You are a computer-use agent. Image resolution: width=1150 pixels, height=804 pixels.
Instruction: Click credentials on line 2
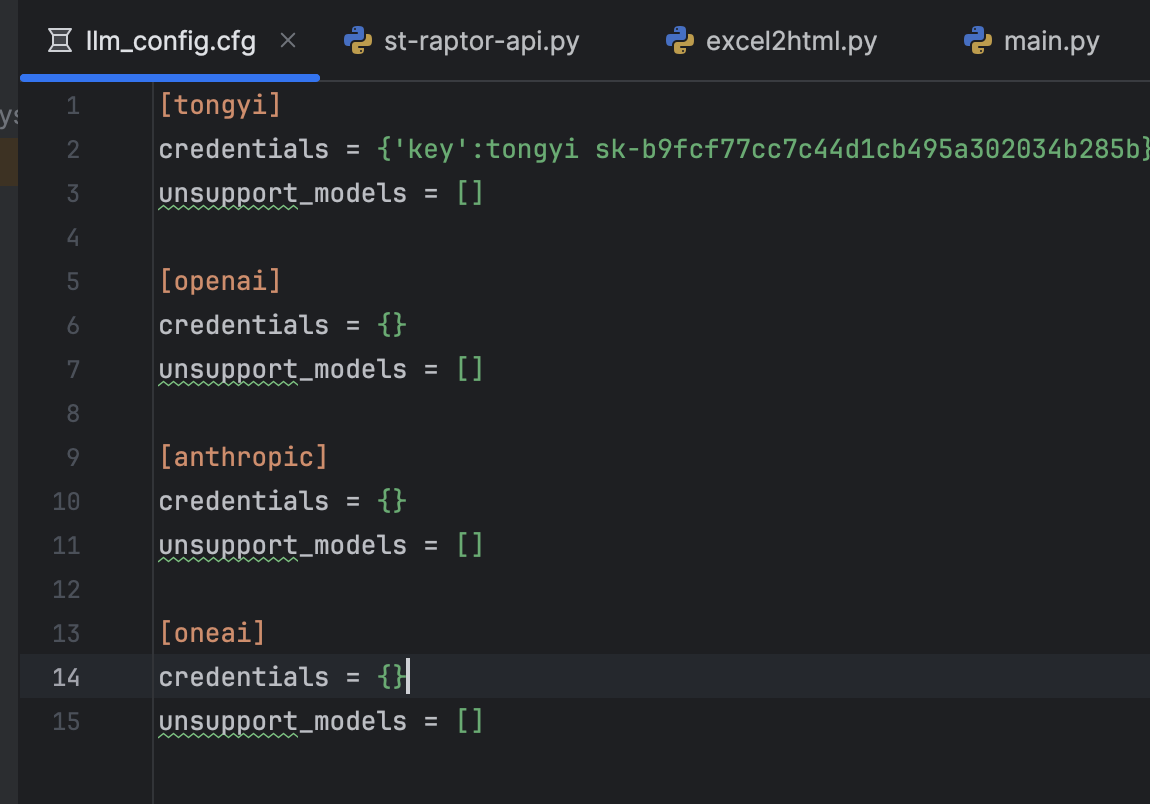243,149
